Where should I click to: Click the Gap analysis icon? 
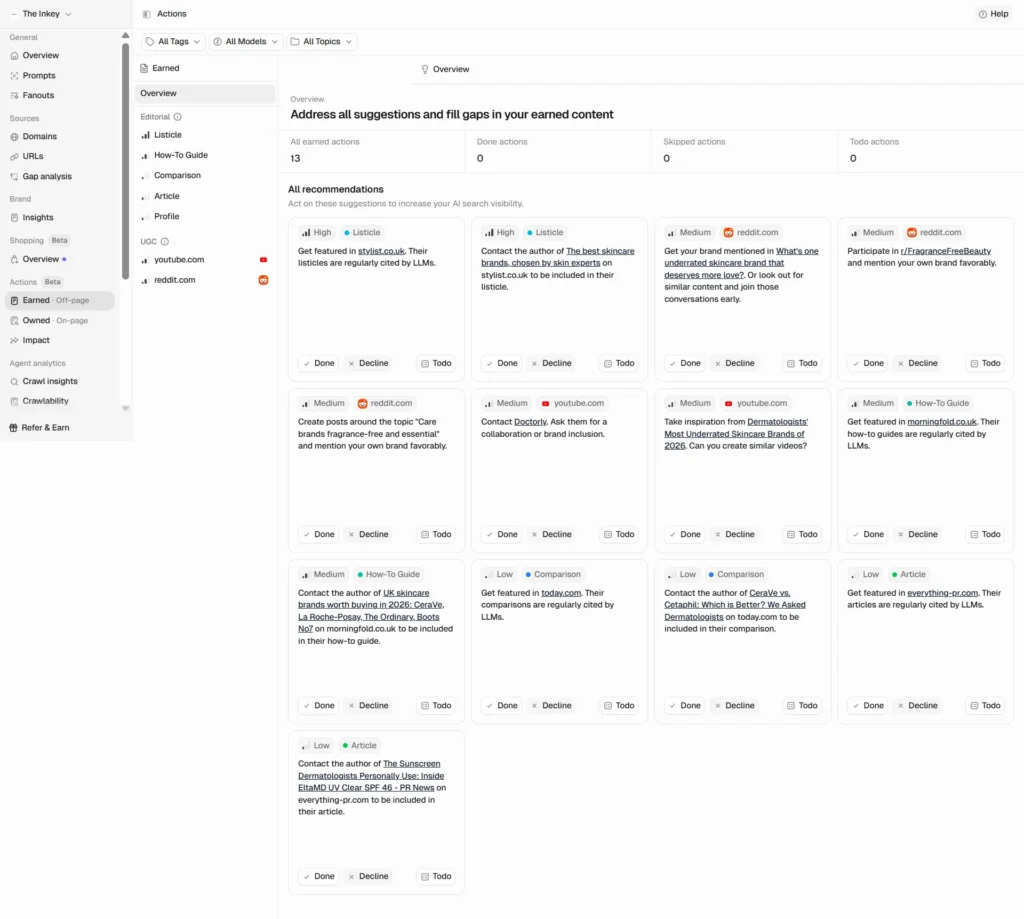tap(14, 176)
